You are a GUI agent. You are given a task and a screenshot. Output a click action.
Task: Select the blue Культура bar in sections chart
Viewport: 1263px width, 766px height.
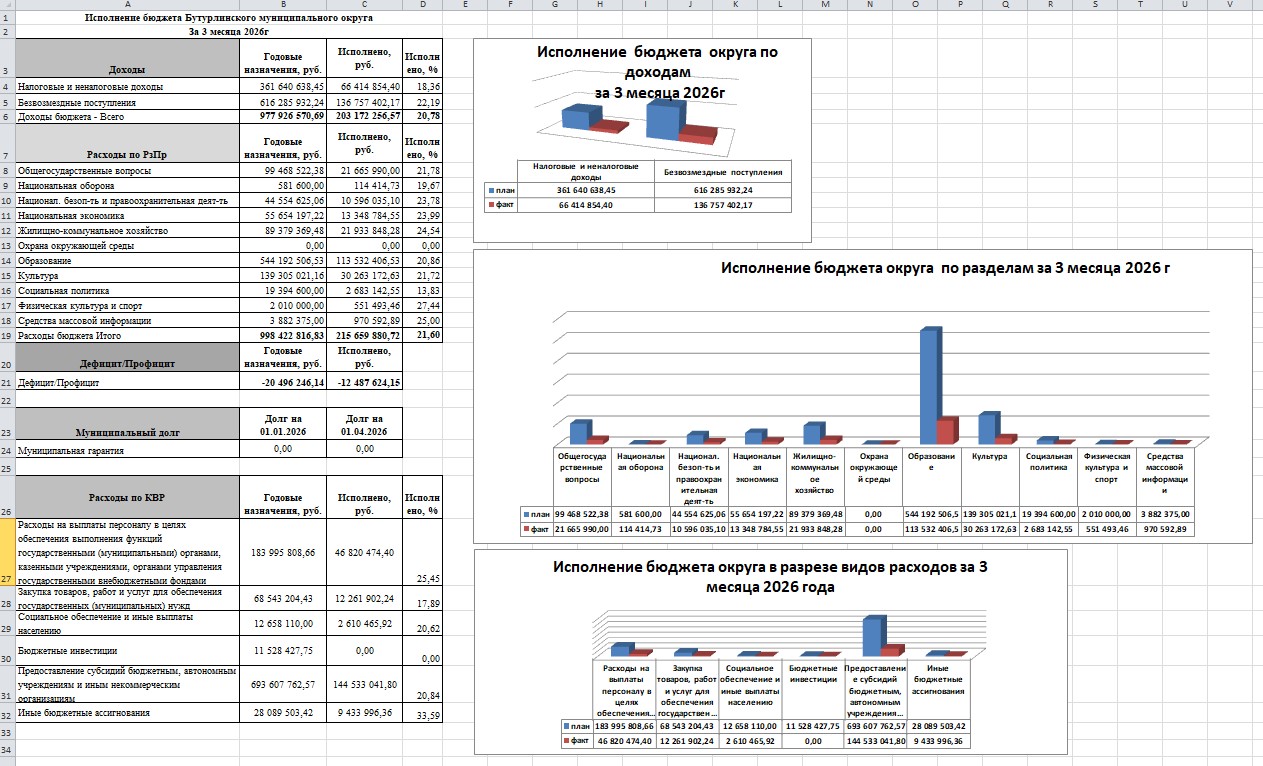click(988, 427)
